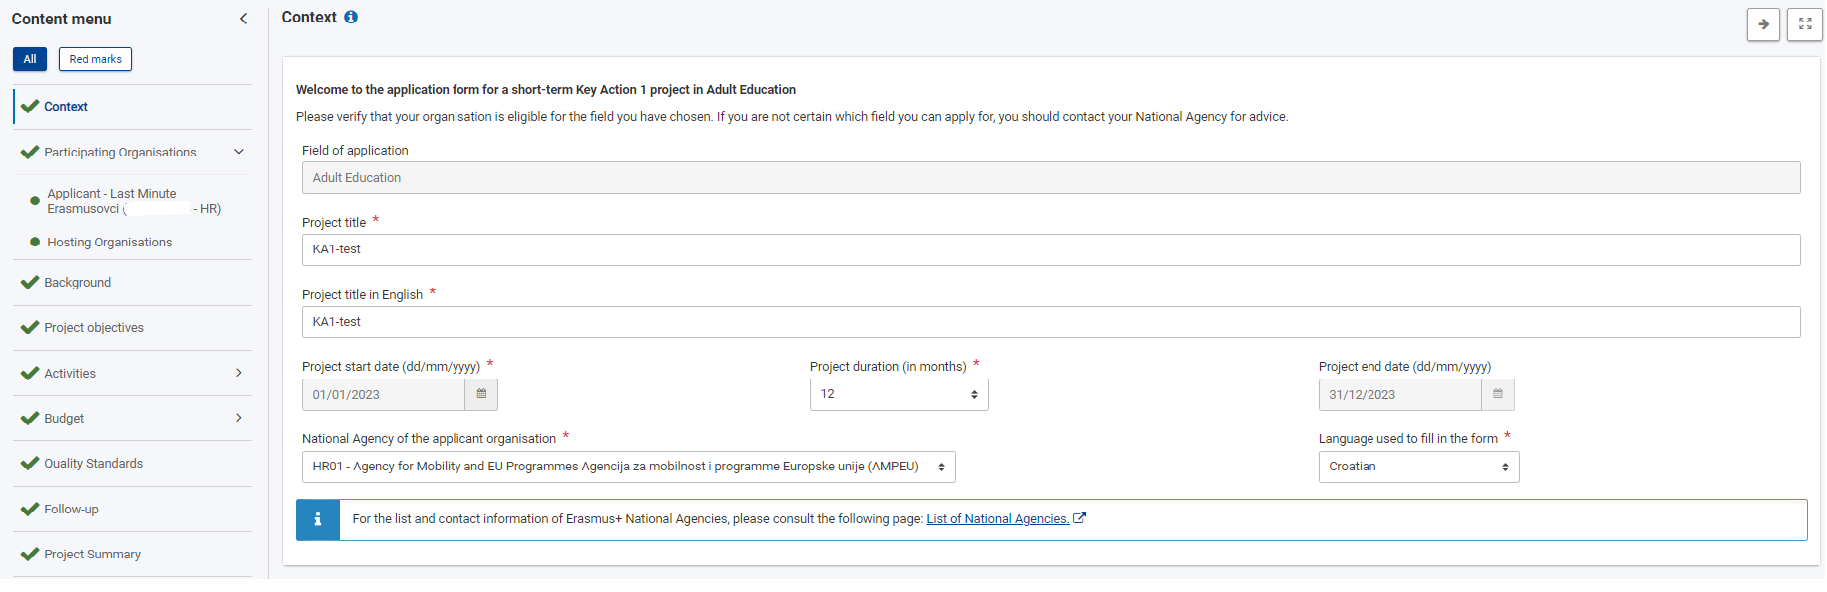This screenshot has height=592, width=1827.
Task: Toggle fullscreen view icon
Action: [x=1805, y=24]
